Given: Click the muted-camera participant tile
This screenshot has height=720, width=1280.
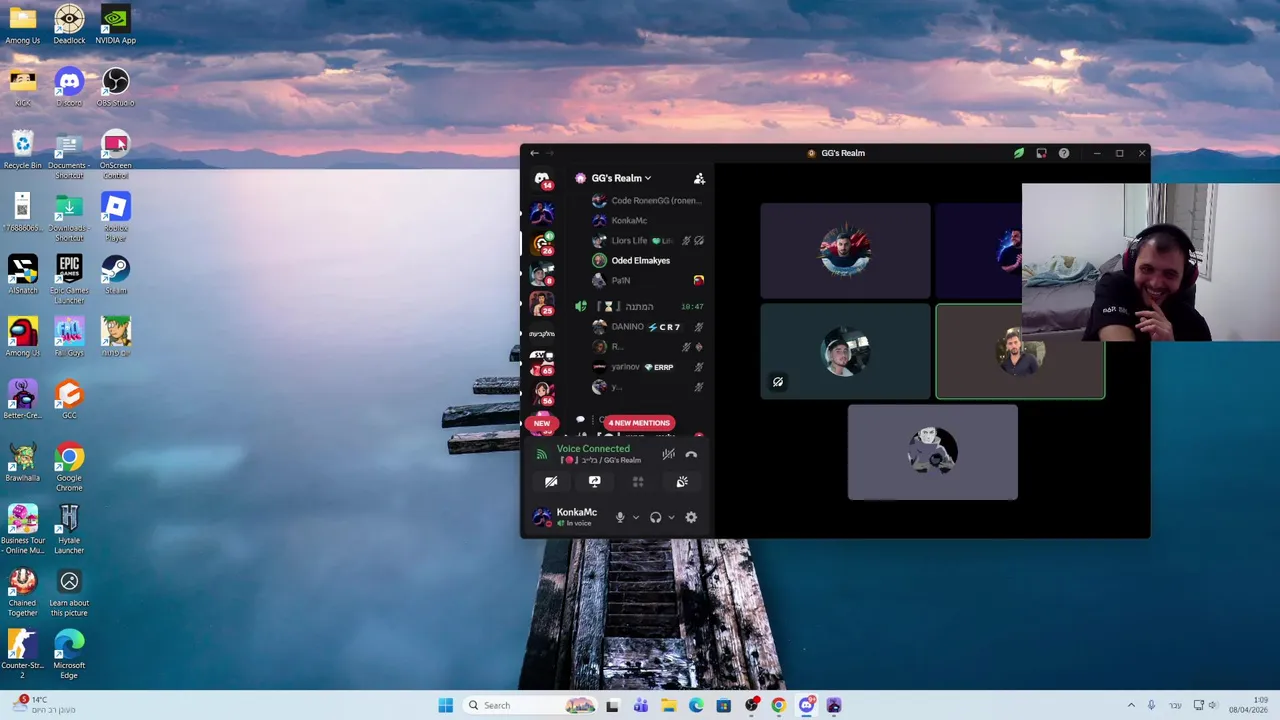Looking at the screenshot, I should (845, 351).
